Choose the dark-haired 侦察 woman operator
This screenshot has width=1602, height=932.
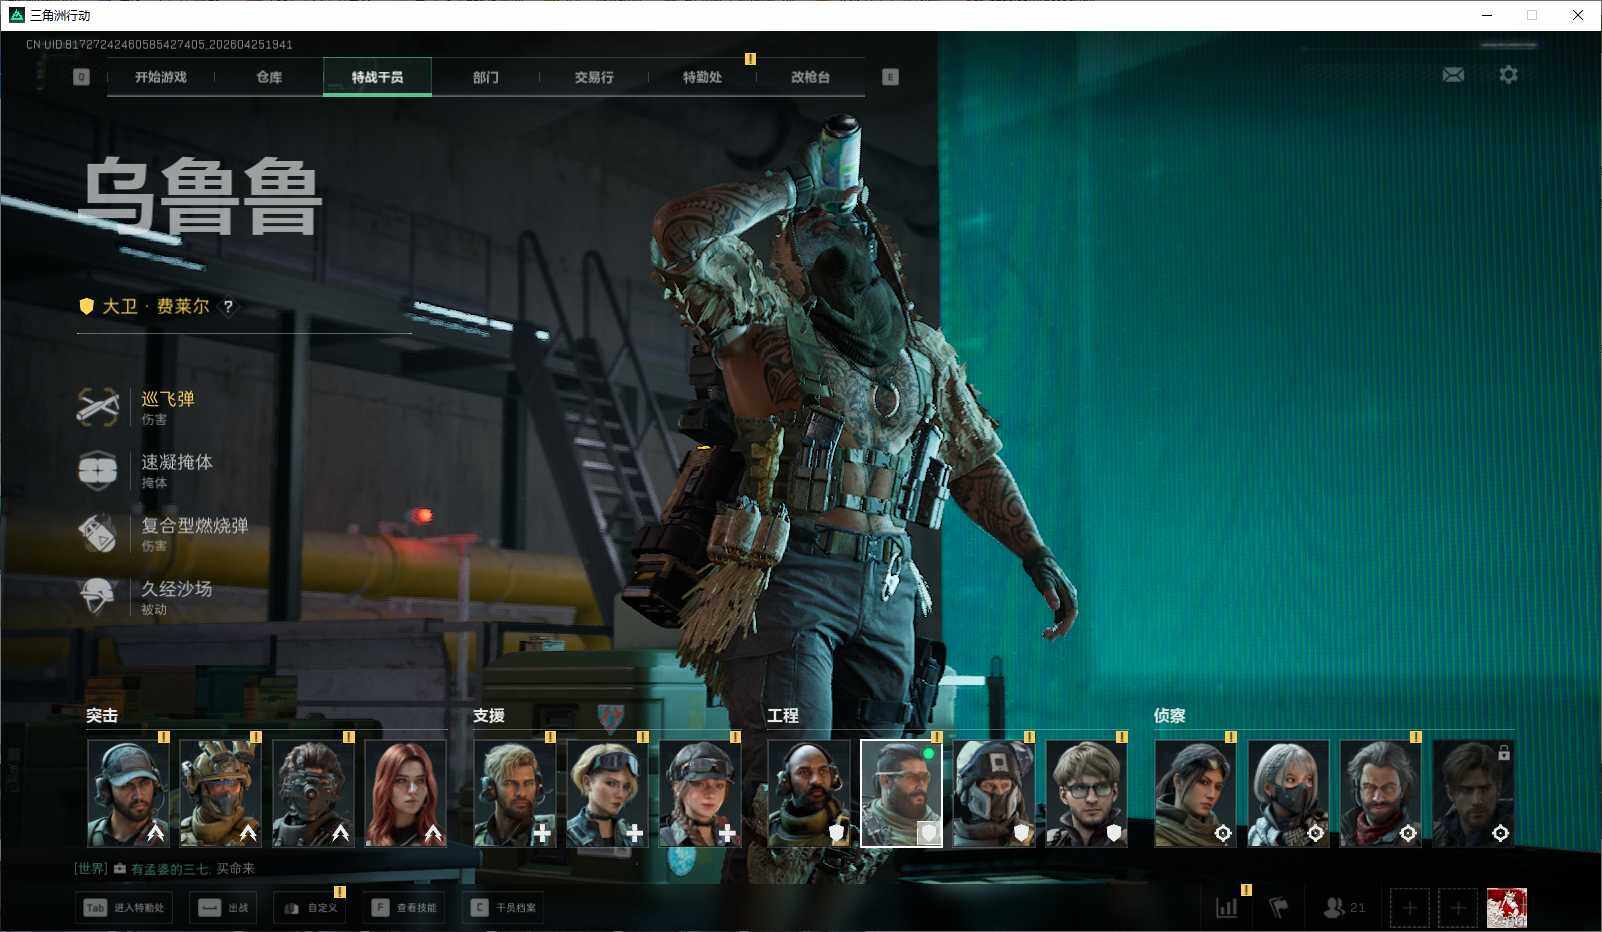[1196, 793]
